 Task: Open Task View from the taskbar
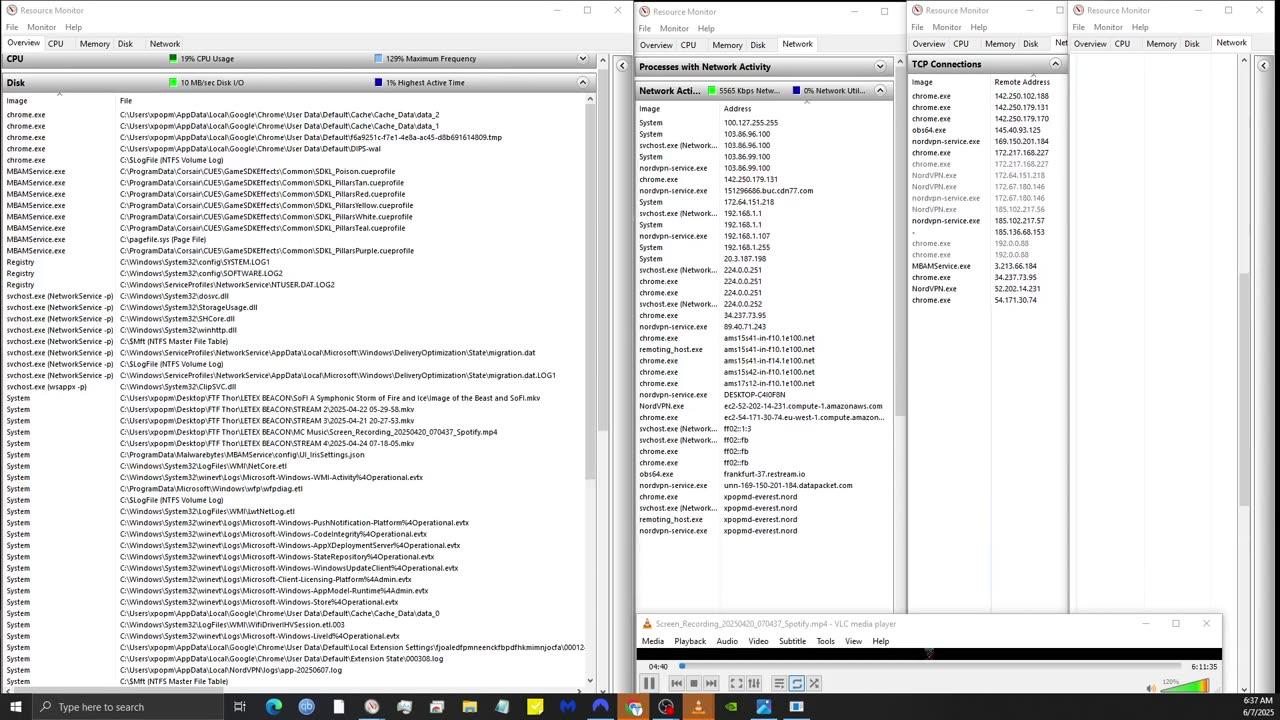tap(240, 707)
